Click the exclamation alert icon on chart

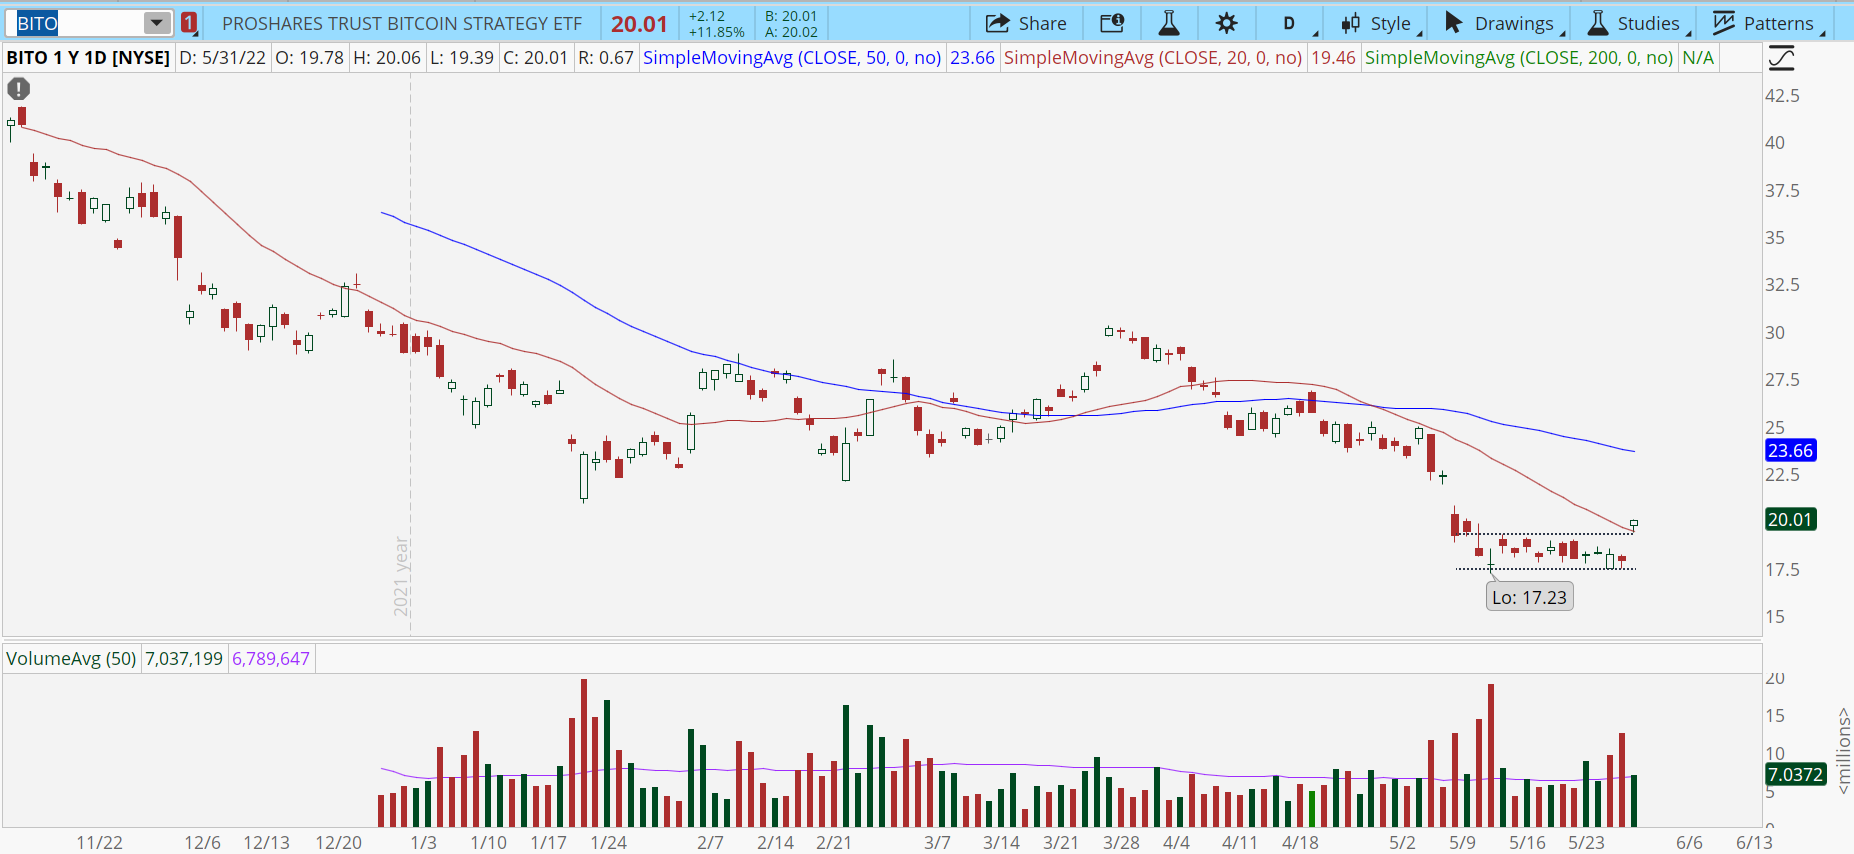pos(18,89)
